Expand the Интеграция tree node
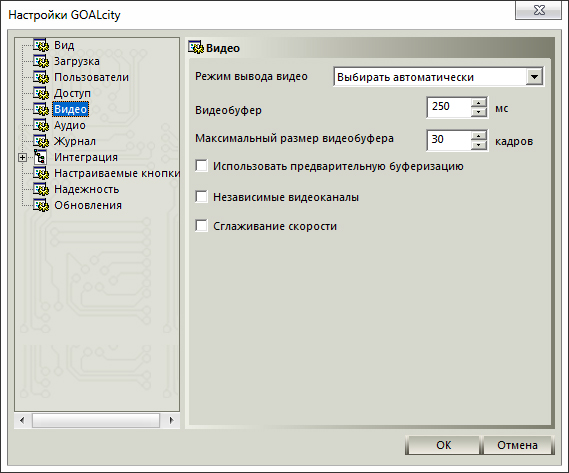 pyautogui.click(x=22, y=157)
